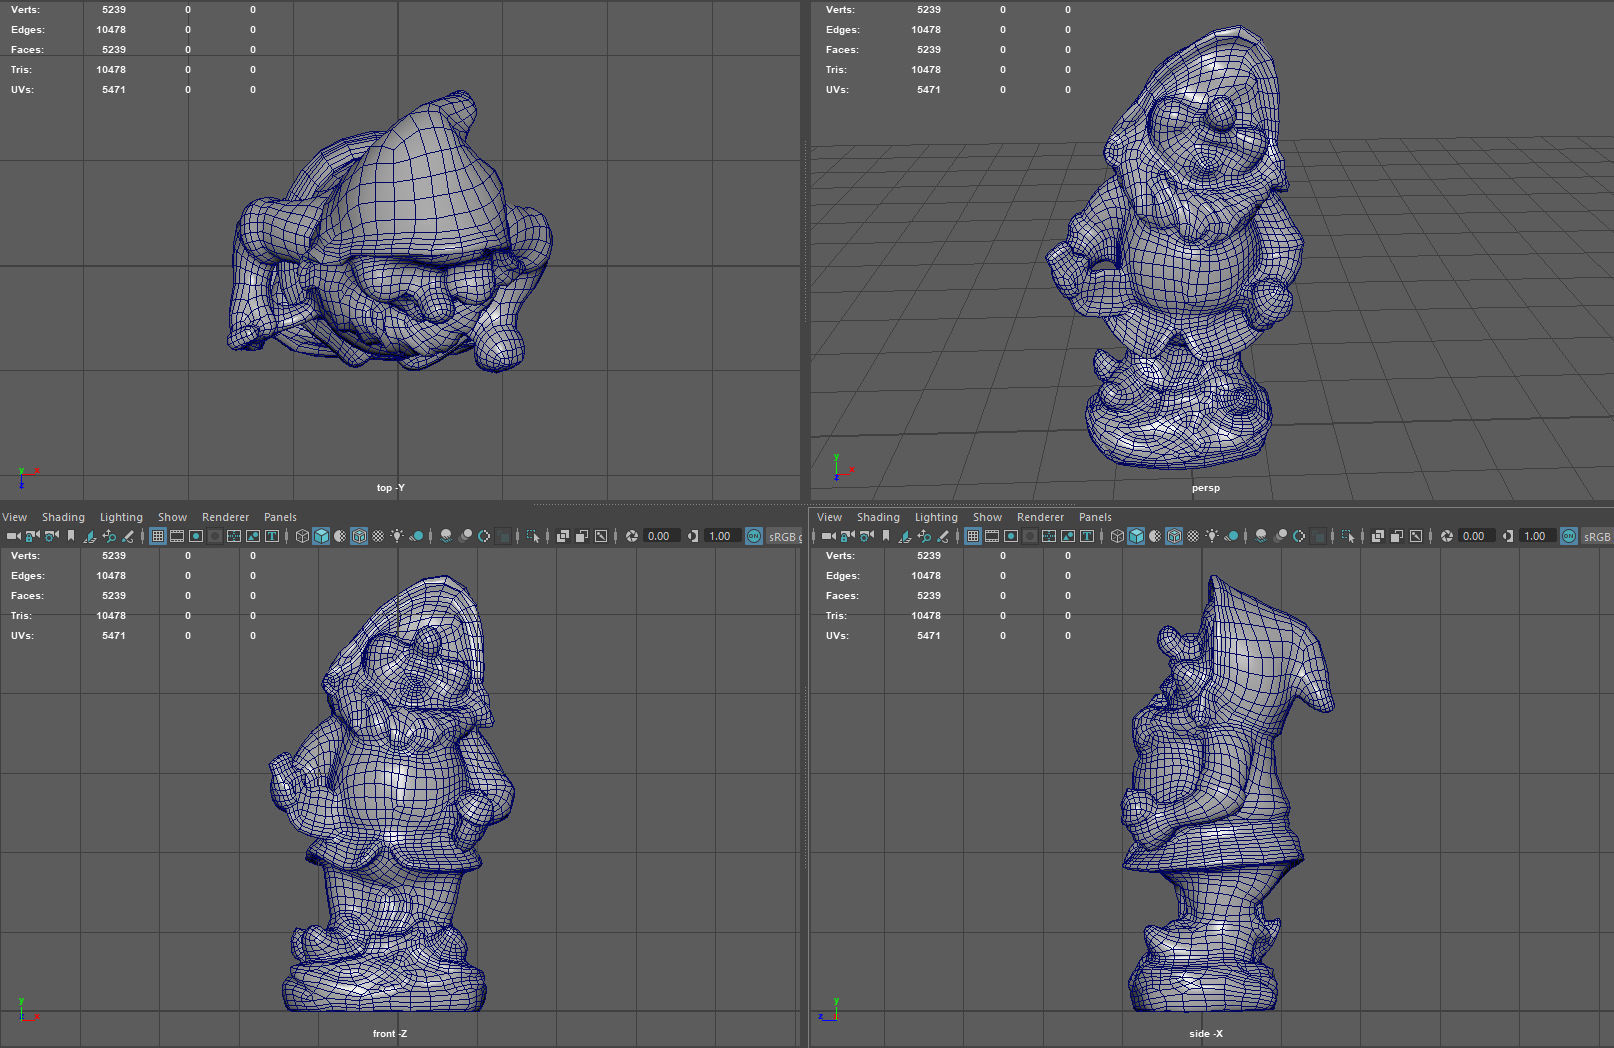Toggle Grid display in side panel toolbar
The width and height of the screenshot is (1614, 1048).
(973, 536)
